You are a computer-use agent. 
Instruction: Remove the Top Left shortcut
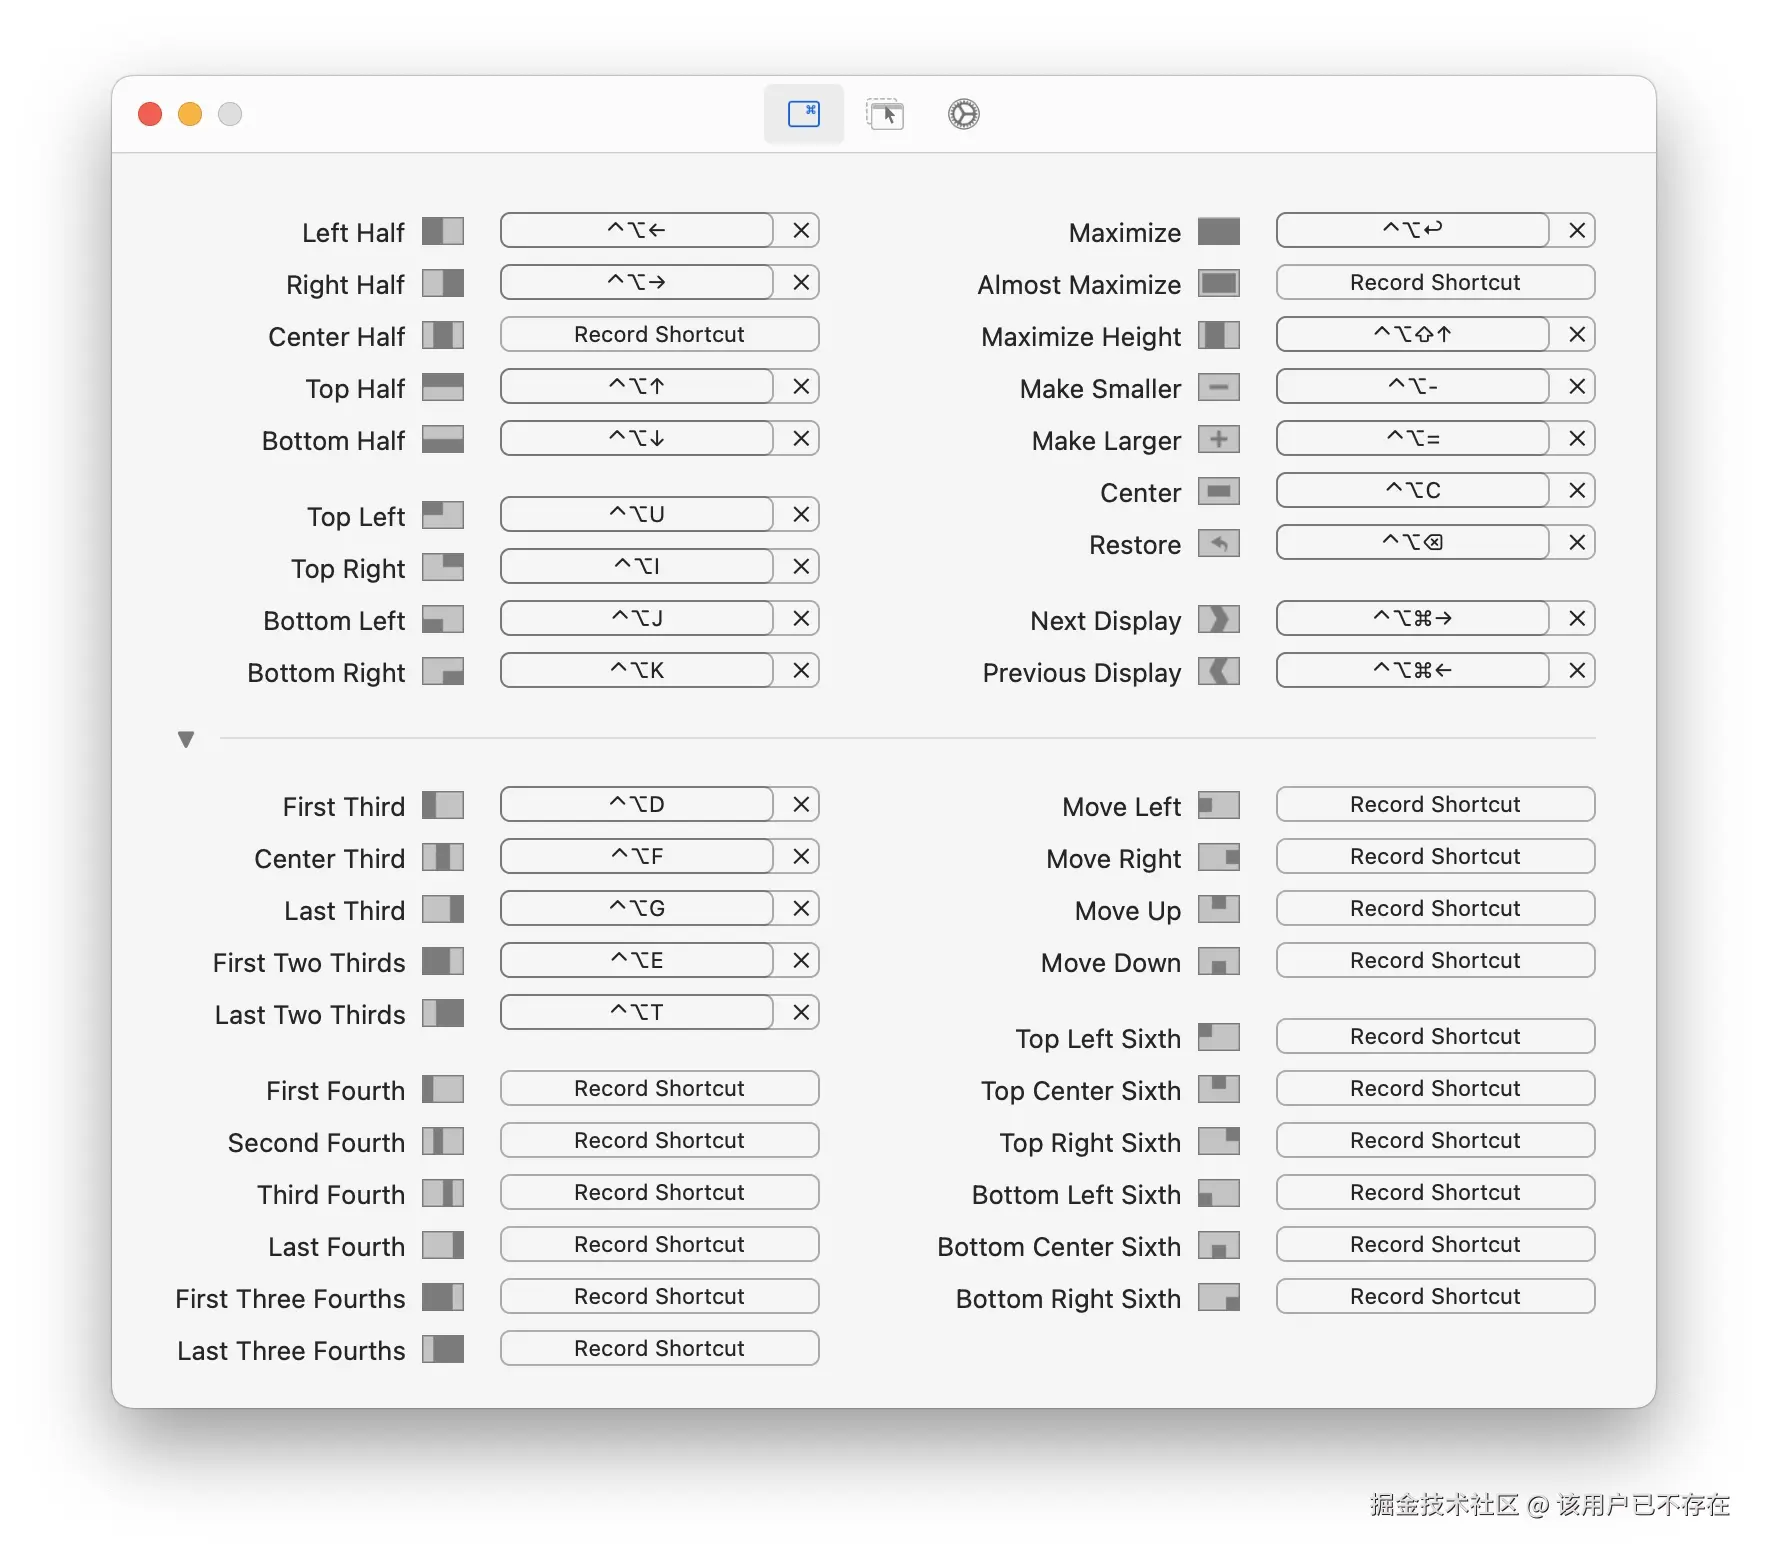point(801,514)
